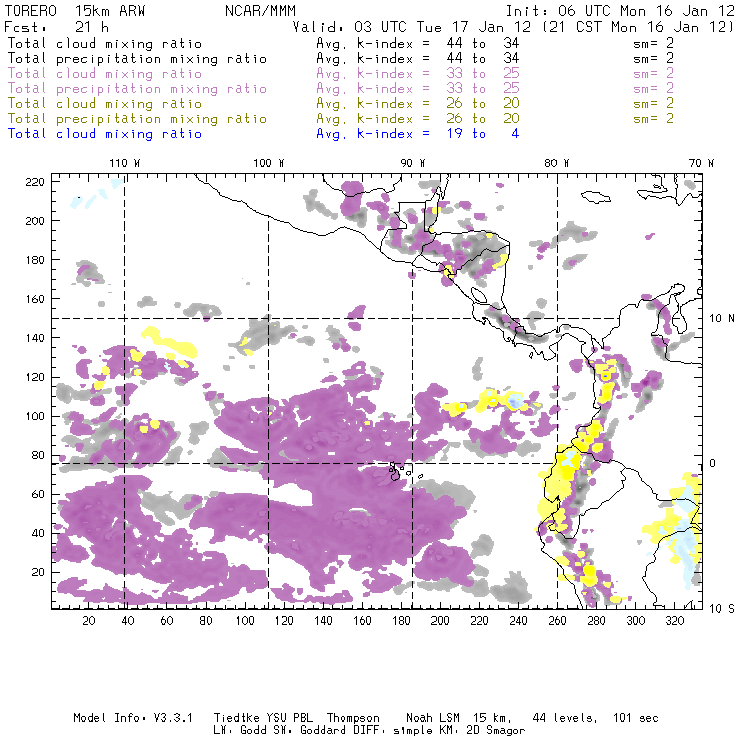The image size is (740, 740).
Task: Click the pink 'Total precipitation mixing ratio' legend row
Action: 137,89
